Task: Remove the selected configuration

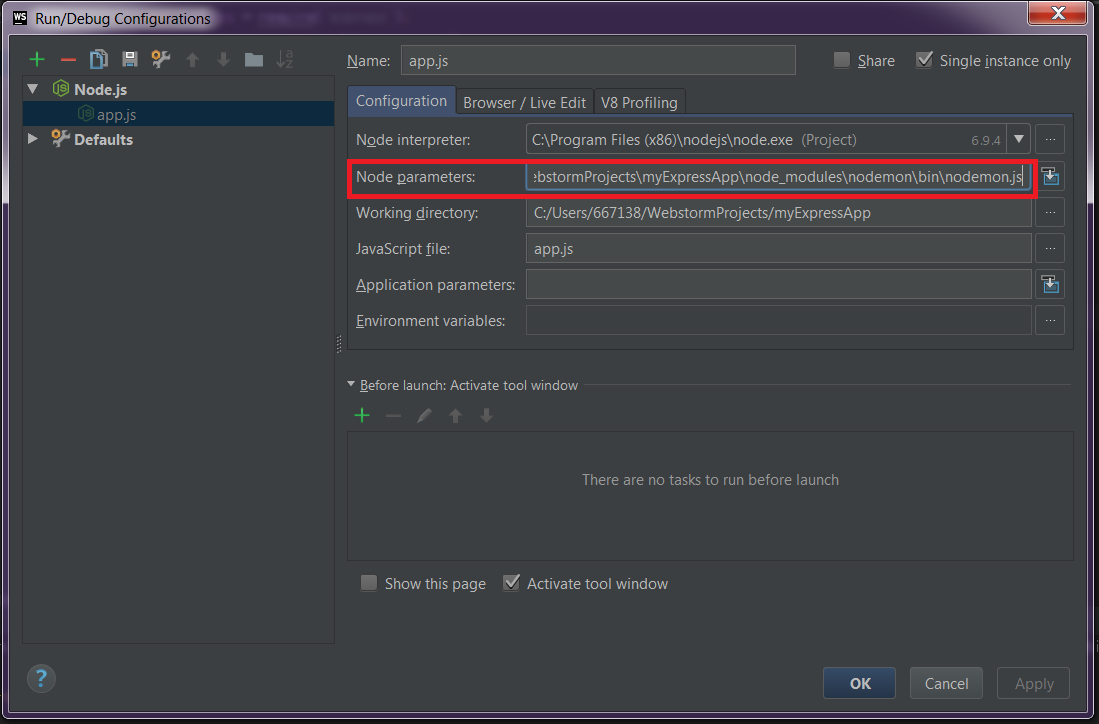Action: [x=66, y=59]
